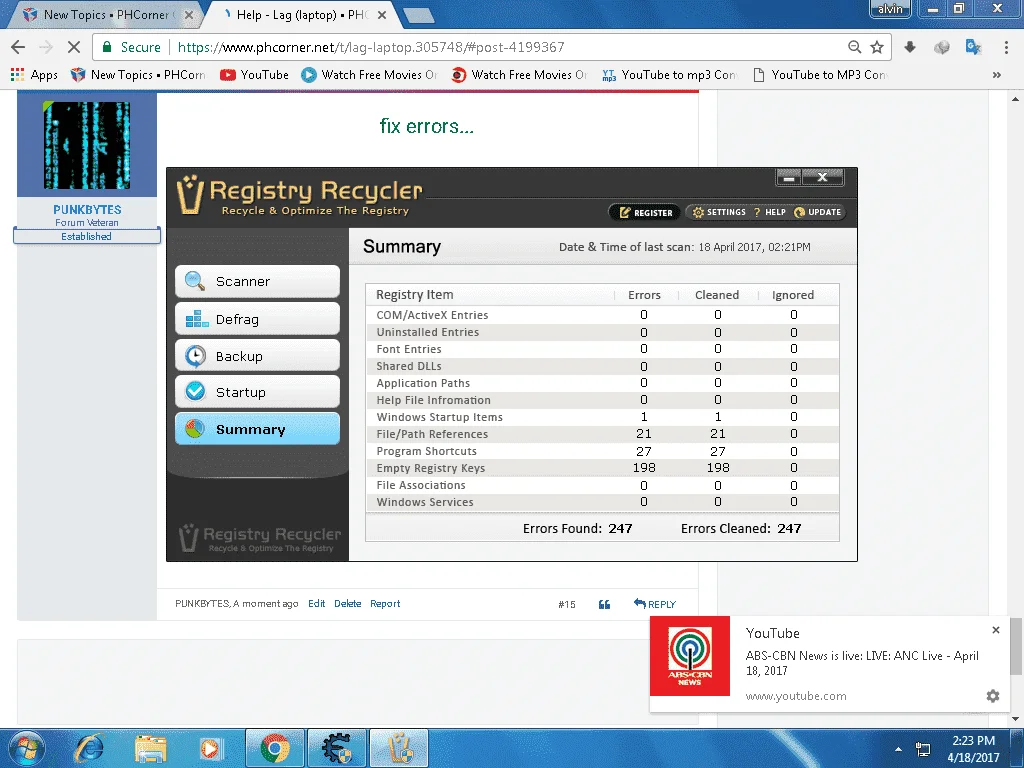This screenshot has height=768, width=1024.
Task: Show hidden system tray icons
Action: pyautogui.click(x=899, y=749)
